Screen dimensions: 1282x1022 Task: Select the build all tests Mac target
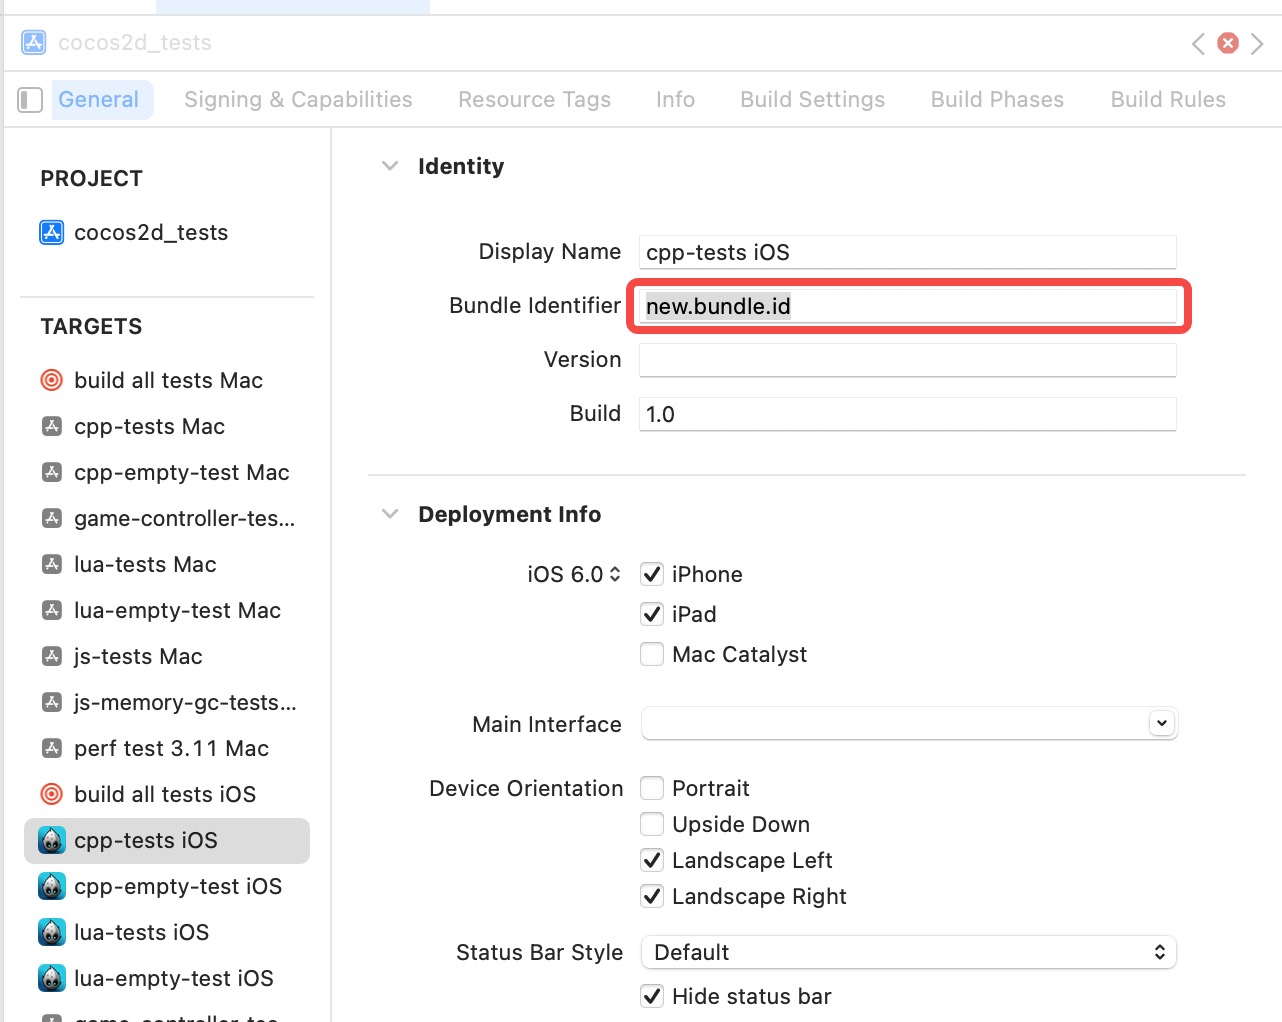167,380
